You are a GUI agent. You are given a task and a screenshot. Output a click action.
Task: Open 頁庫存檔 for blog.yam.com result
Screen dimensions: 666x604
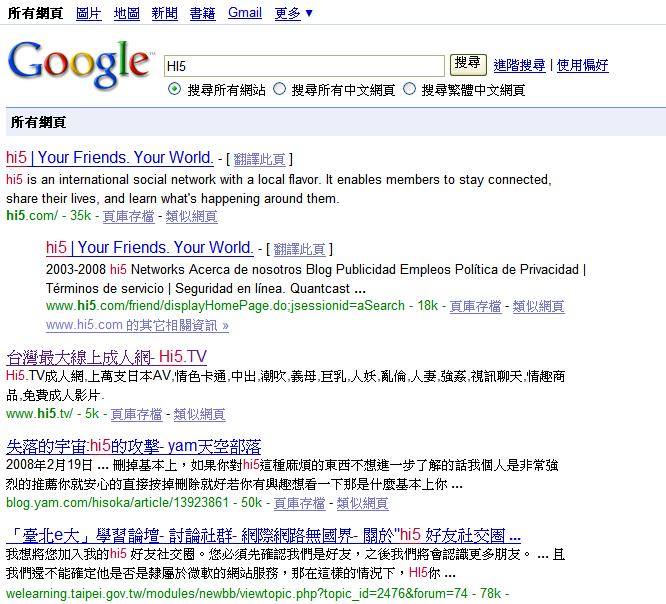[x=299, y=503]
